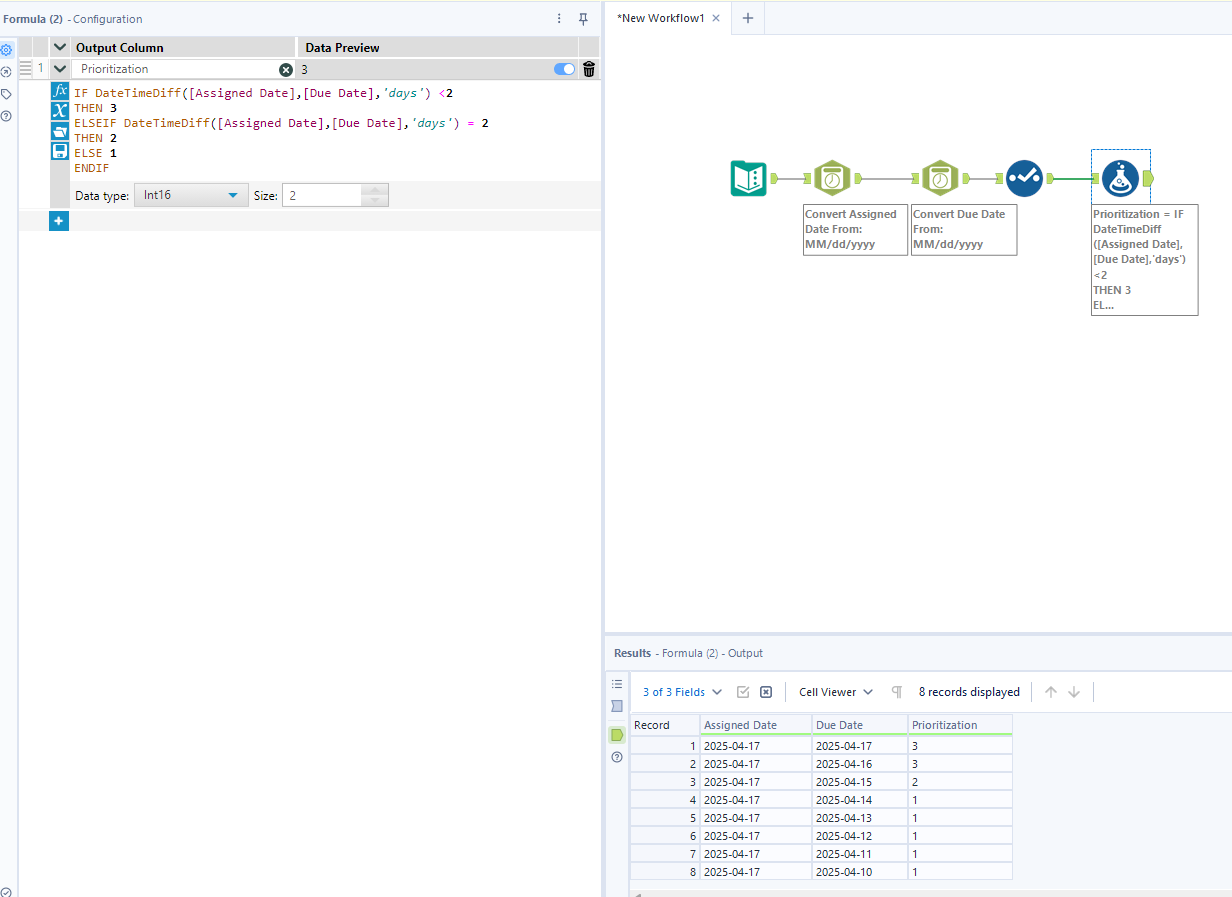Toggle whitespace display with the paragraph icon

point(896,691)
